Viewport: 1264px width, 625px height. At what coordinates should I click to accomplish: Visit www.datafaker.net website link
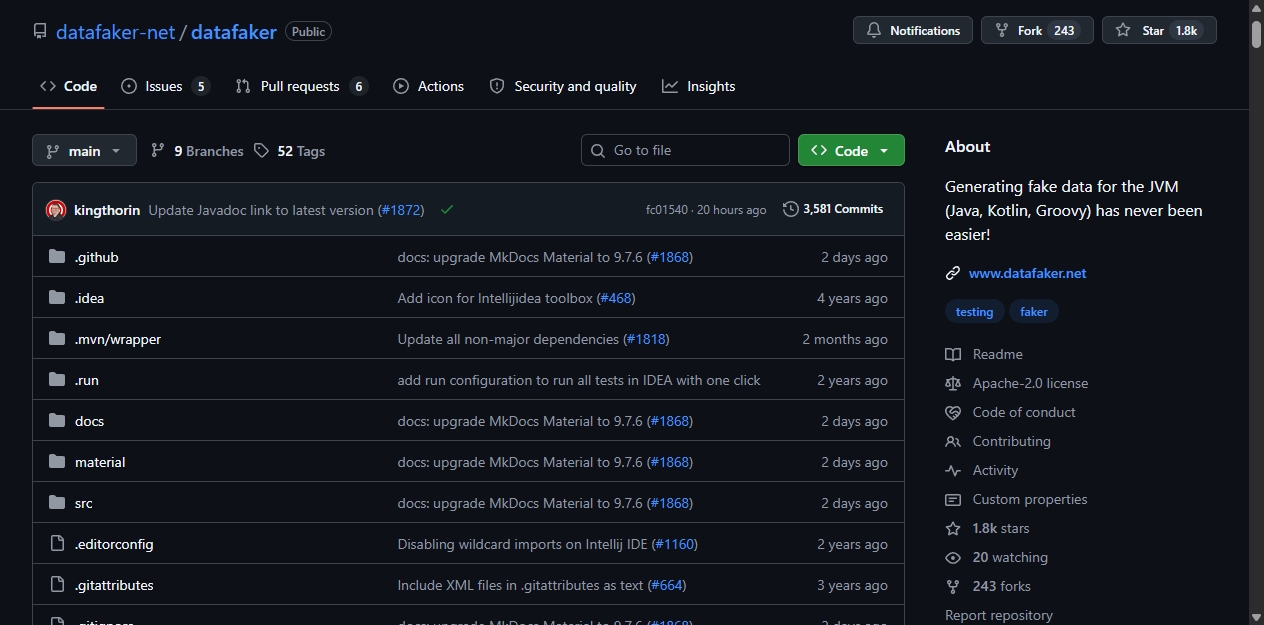click(x=1027, y=273)
